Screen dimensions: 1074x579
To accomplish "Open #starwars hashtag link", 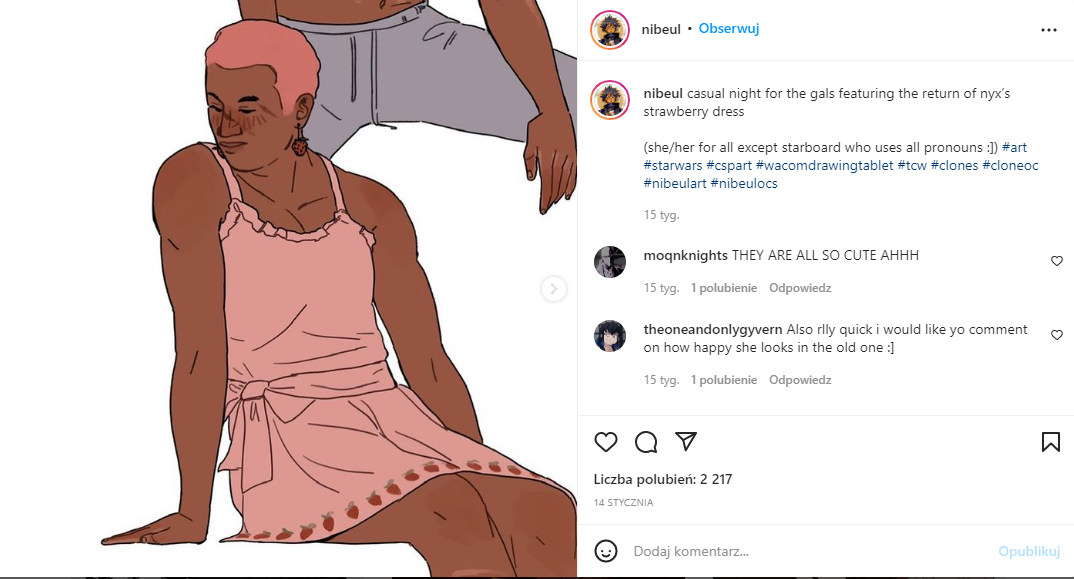I will [x=673, y=165].
